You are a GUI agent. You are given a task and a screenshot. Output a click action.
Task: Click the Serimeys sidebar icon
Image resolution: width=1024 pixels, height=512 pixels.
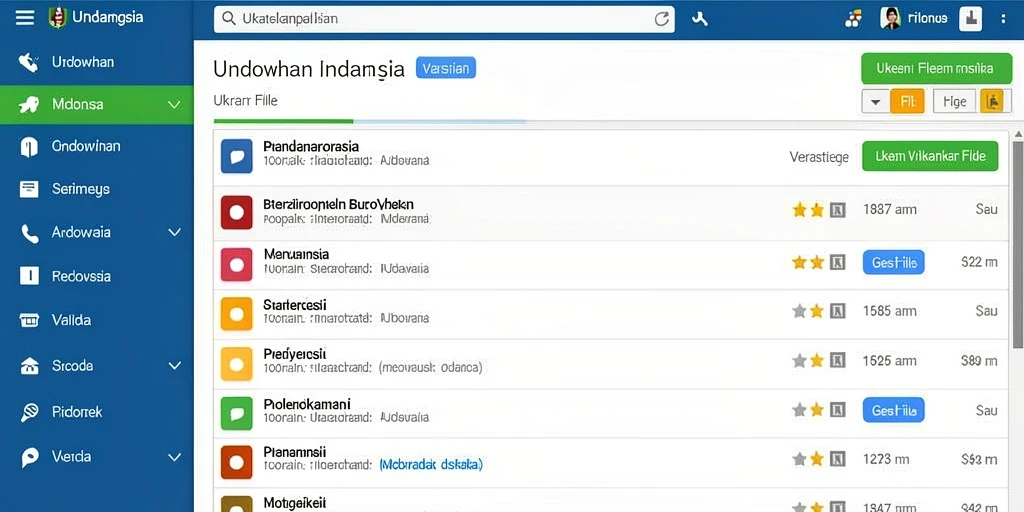[x=29, y=189]
